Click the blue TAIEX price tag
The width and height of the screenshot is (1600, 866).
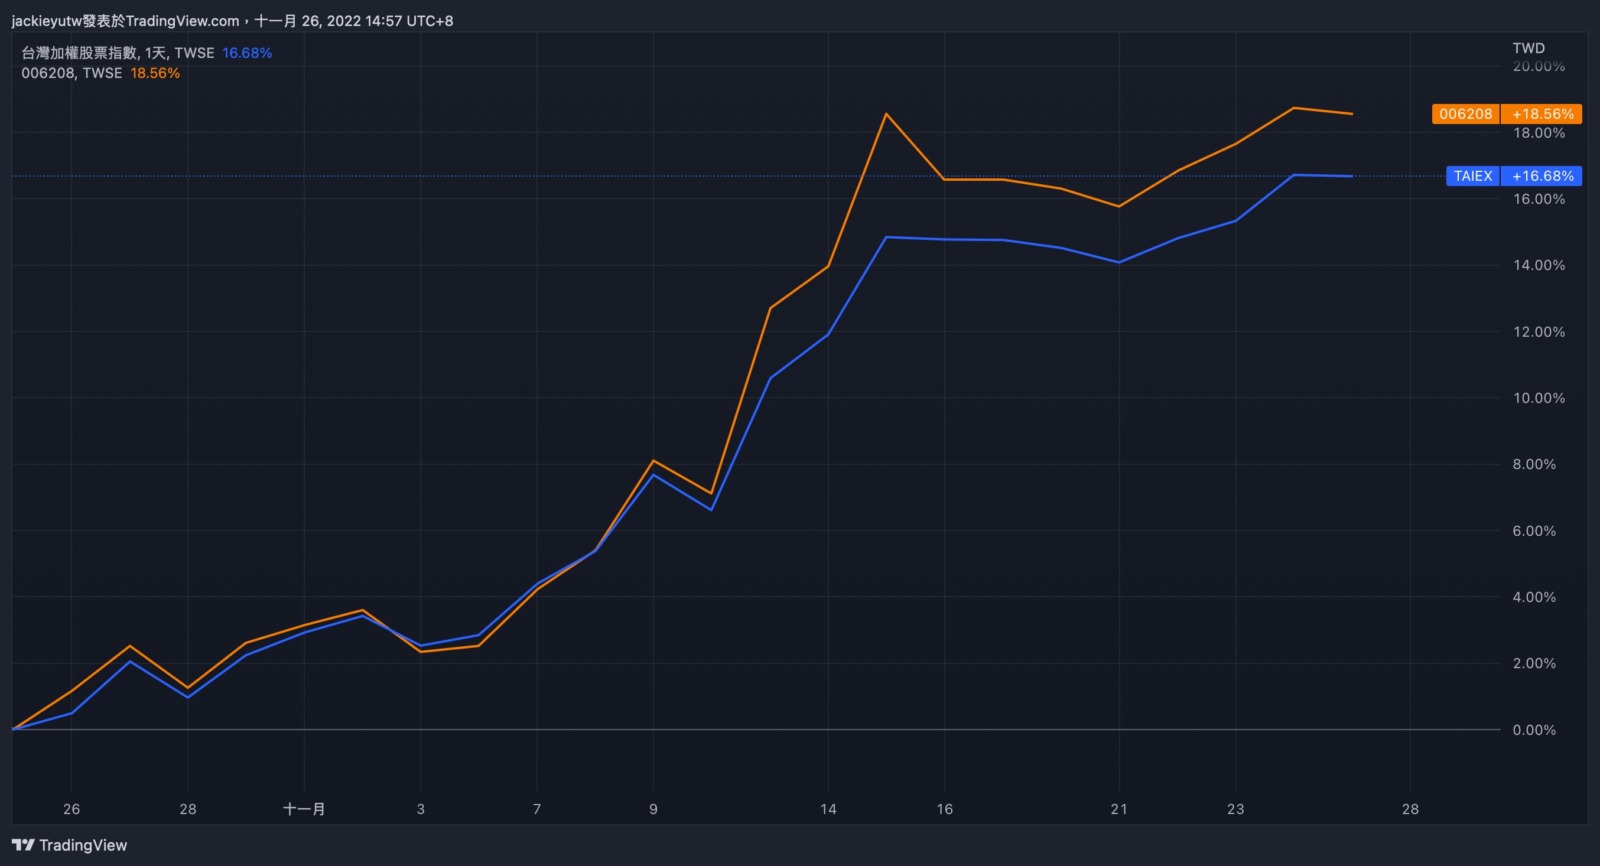(x=1472, y=176)
